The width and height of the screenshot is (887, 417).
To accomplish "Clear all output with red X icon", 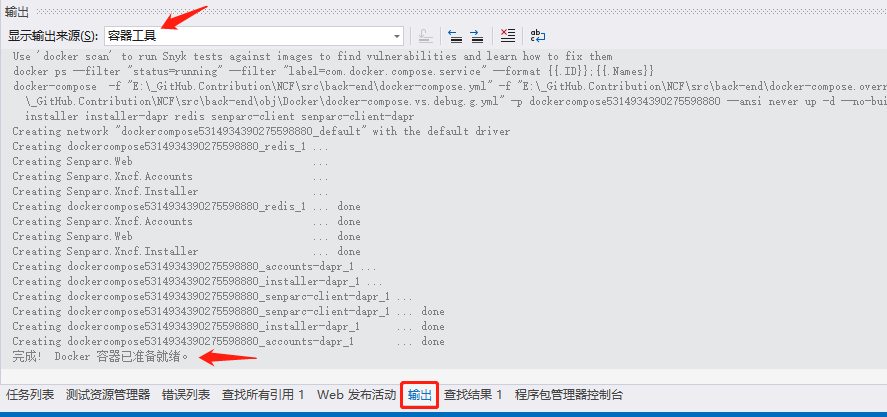I will click(x=507, y=36).
